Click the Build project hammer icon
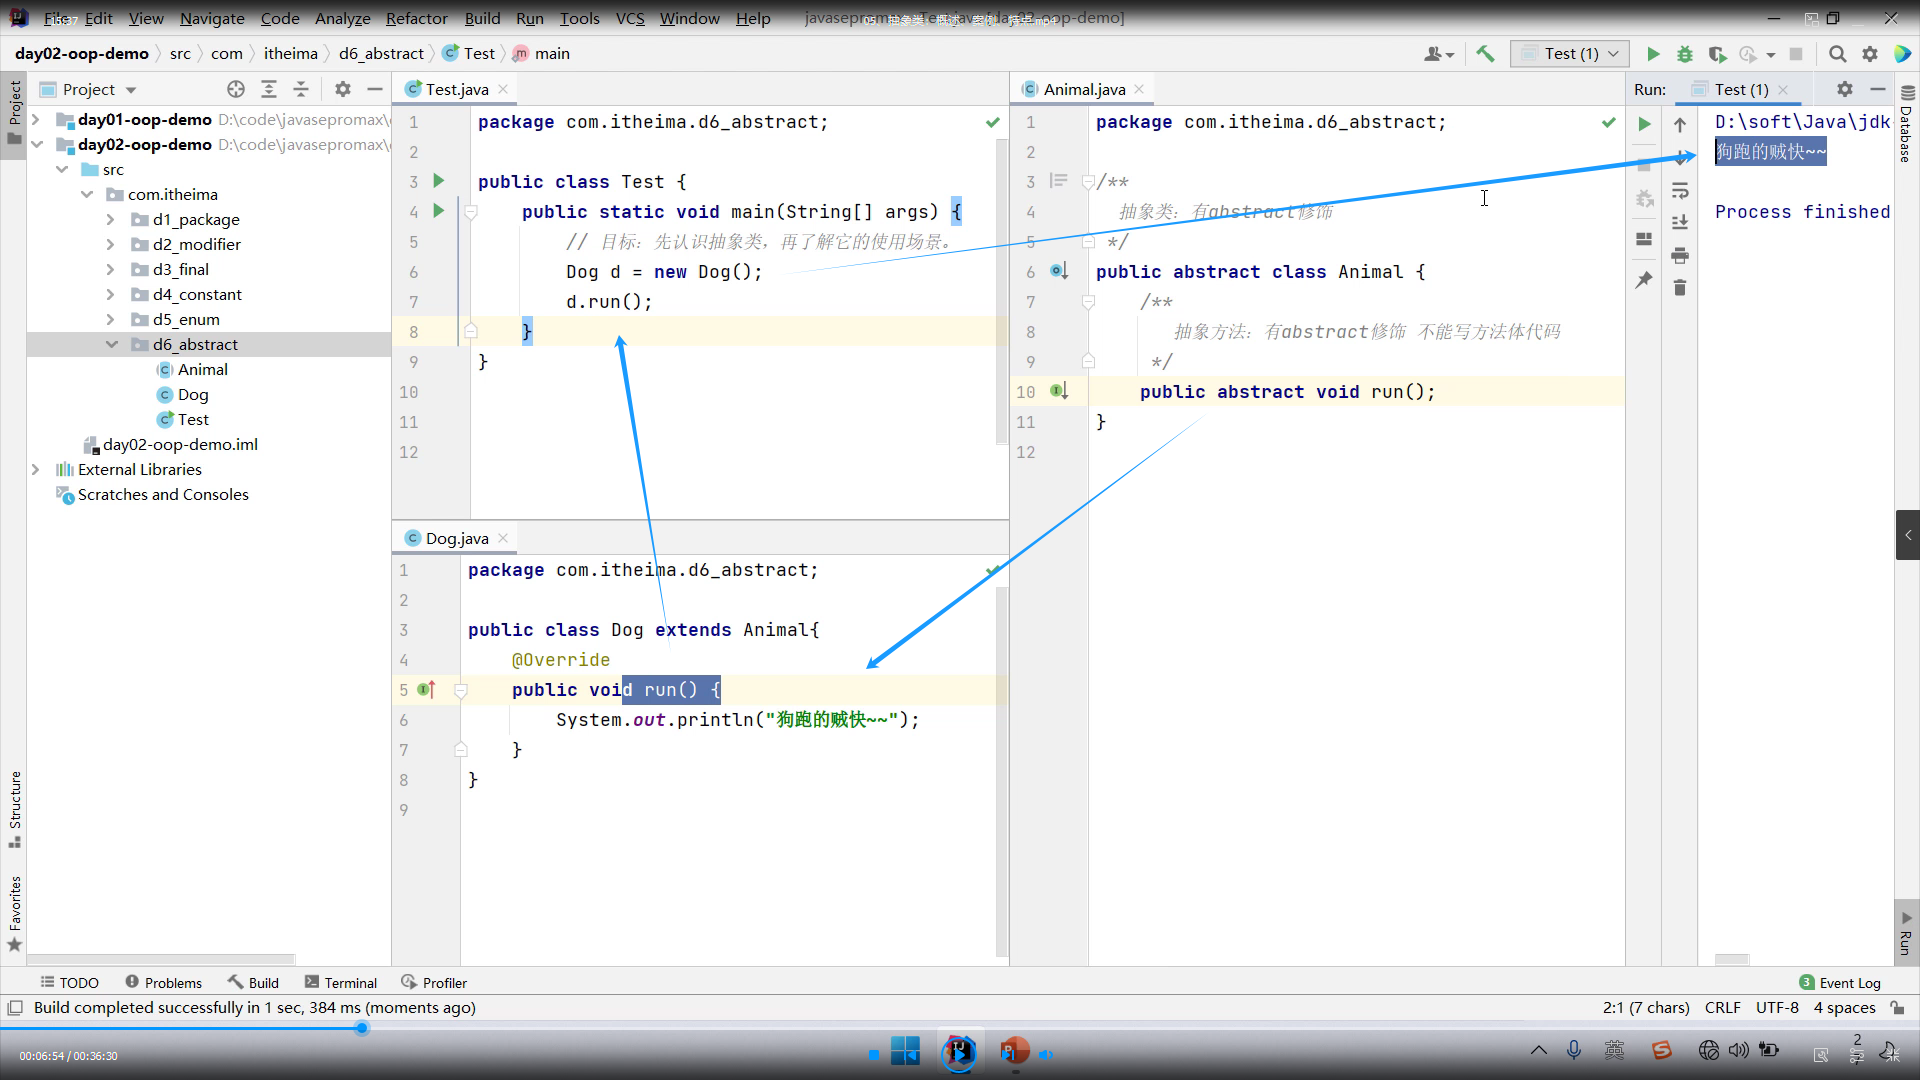 tap(1485, 54)
